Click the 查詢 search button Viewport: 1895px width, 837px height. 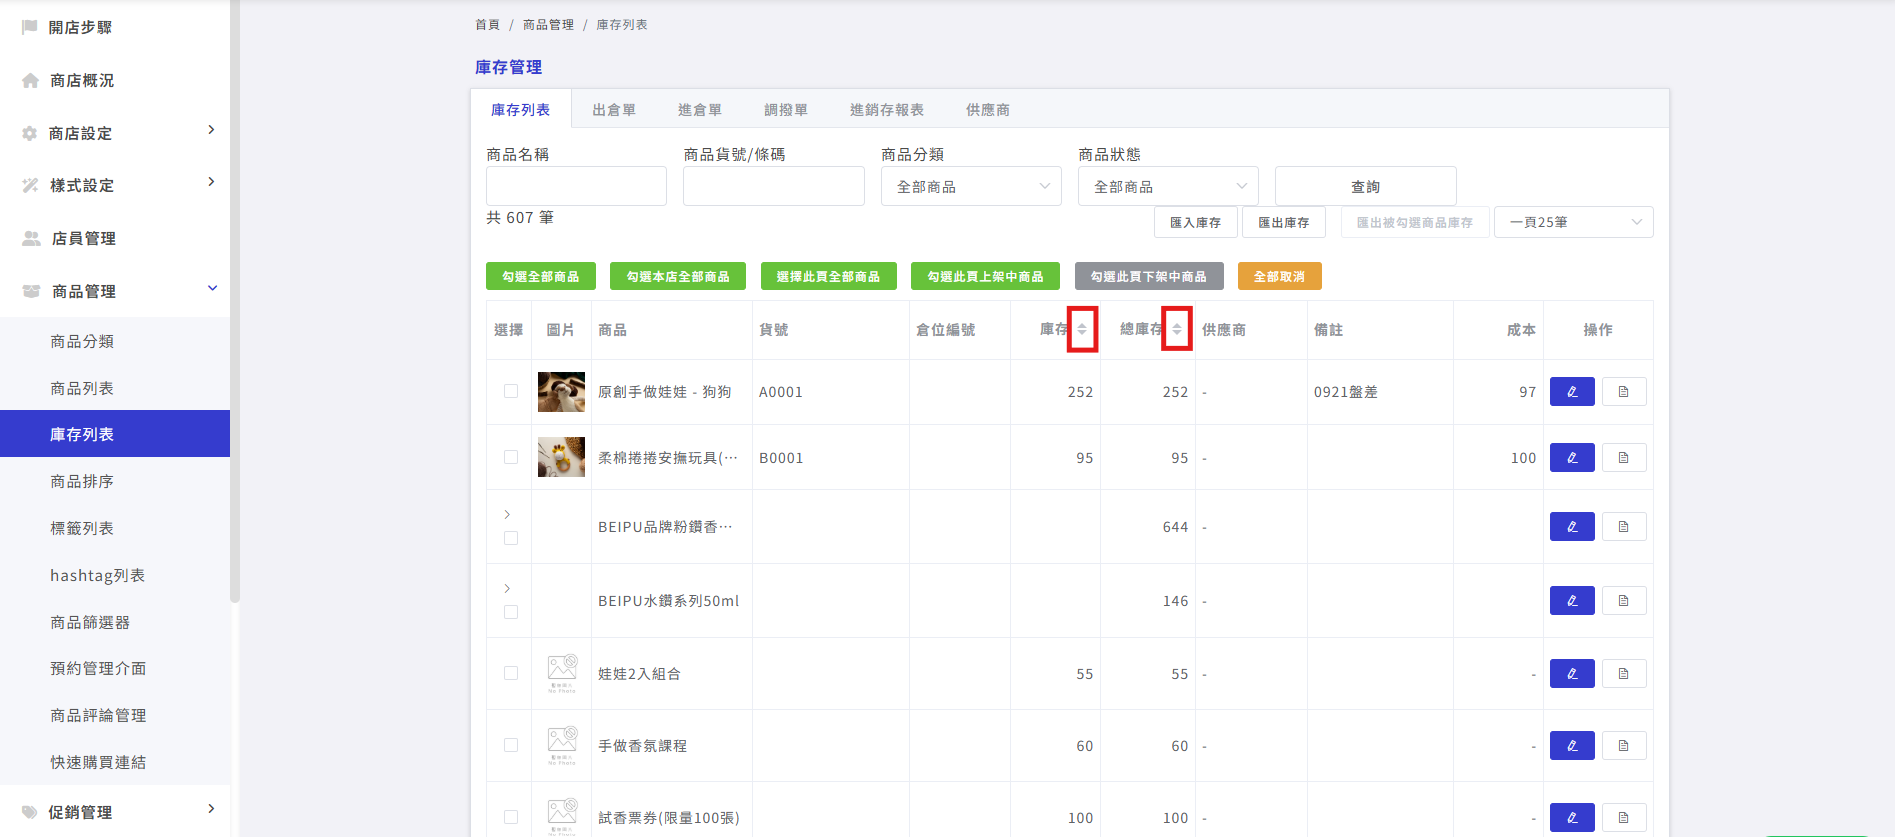click(1365, 186)
